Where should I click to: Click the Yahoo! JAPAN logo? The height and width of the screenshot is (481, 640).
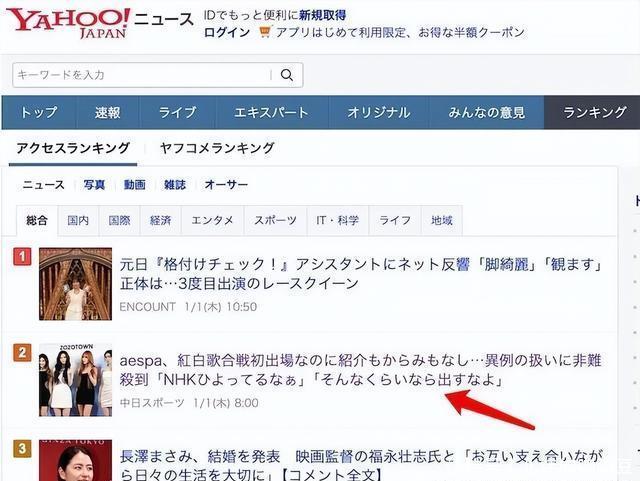tap(68, 23)
